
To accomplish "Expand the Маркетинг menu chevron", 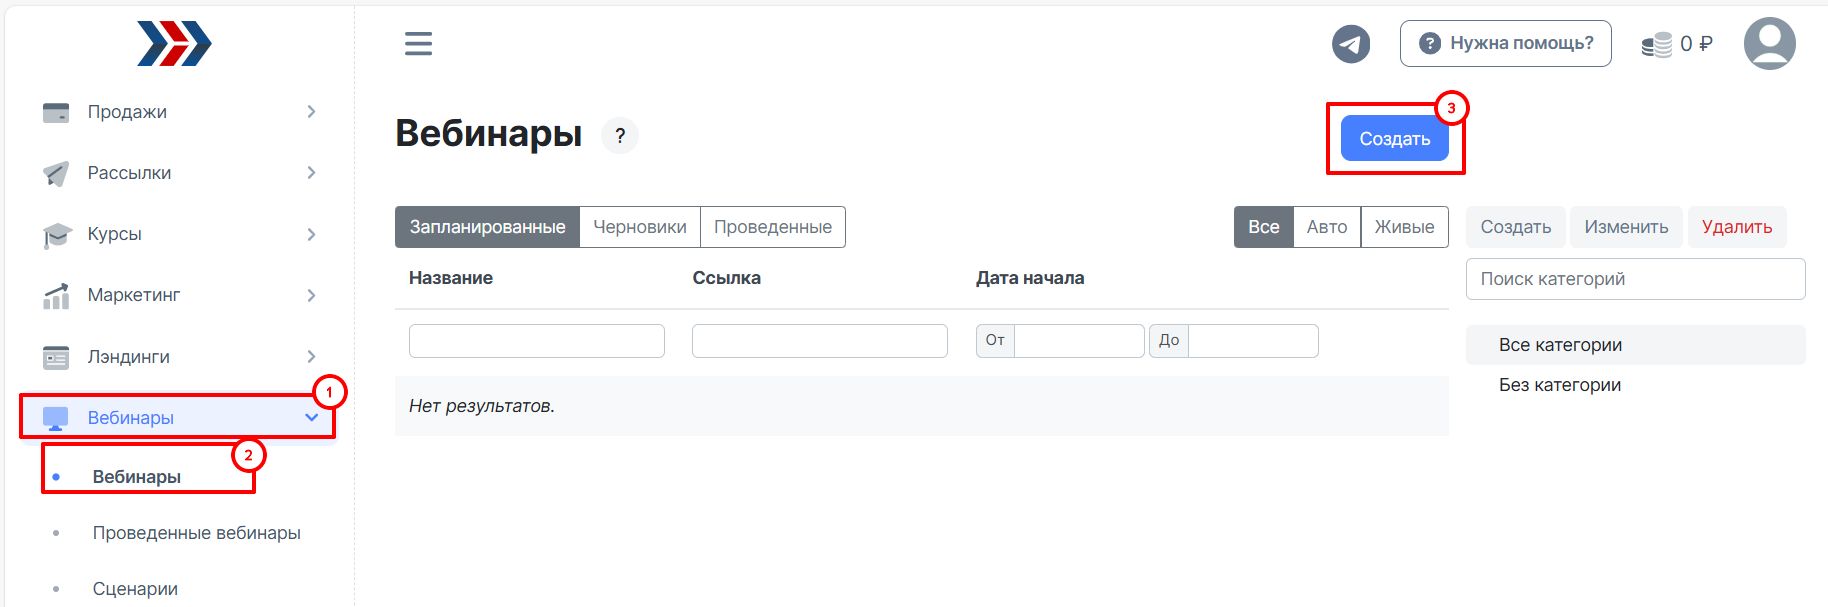I will click(311, 295).
